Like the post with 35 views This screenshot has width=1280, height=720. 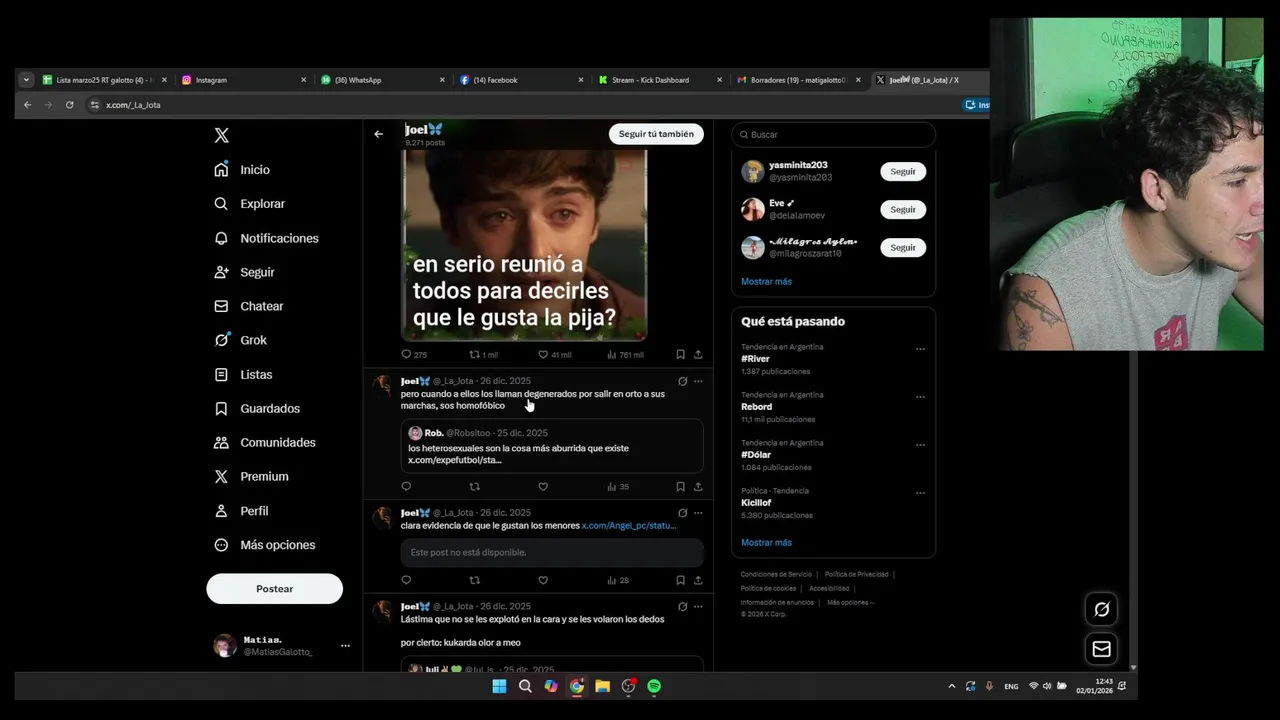pos(543,487)
